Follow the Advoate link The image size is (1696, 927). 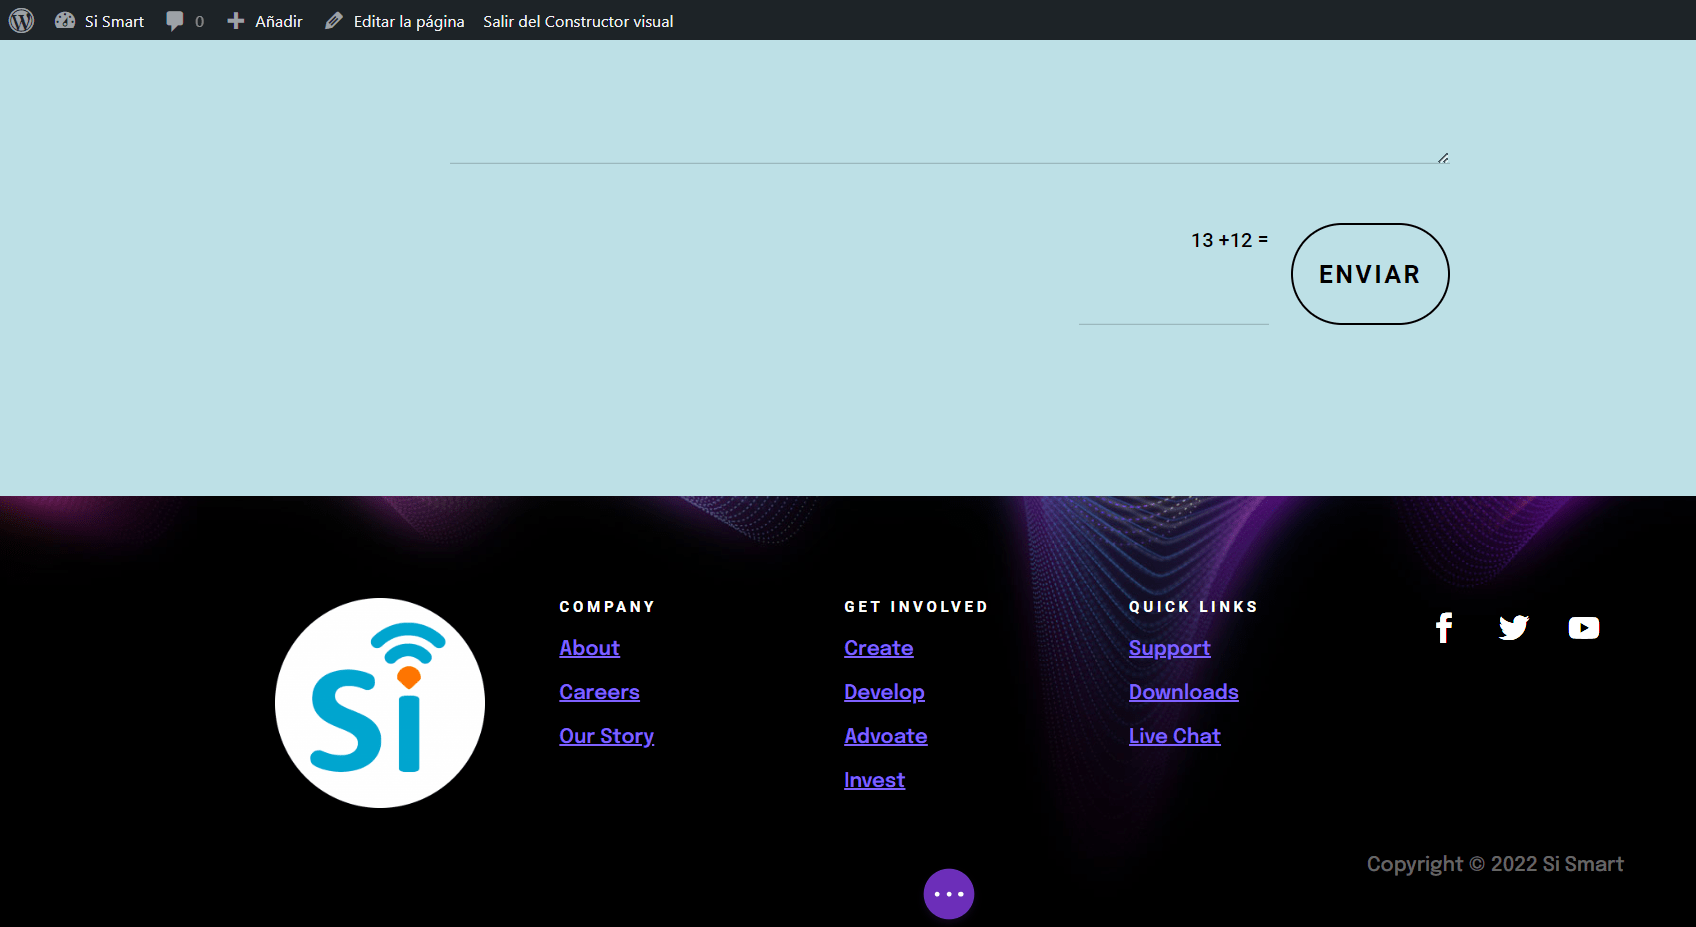coord(885,736)
